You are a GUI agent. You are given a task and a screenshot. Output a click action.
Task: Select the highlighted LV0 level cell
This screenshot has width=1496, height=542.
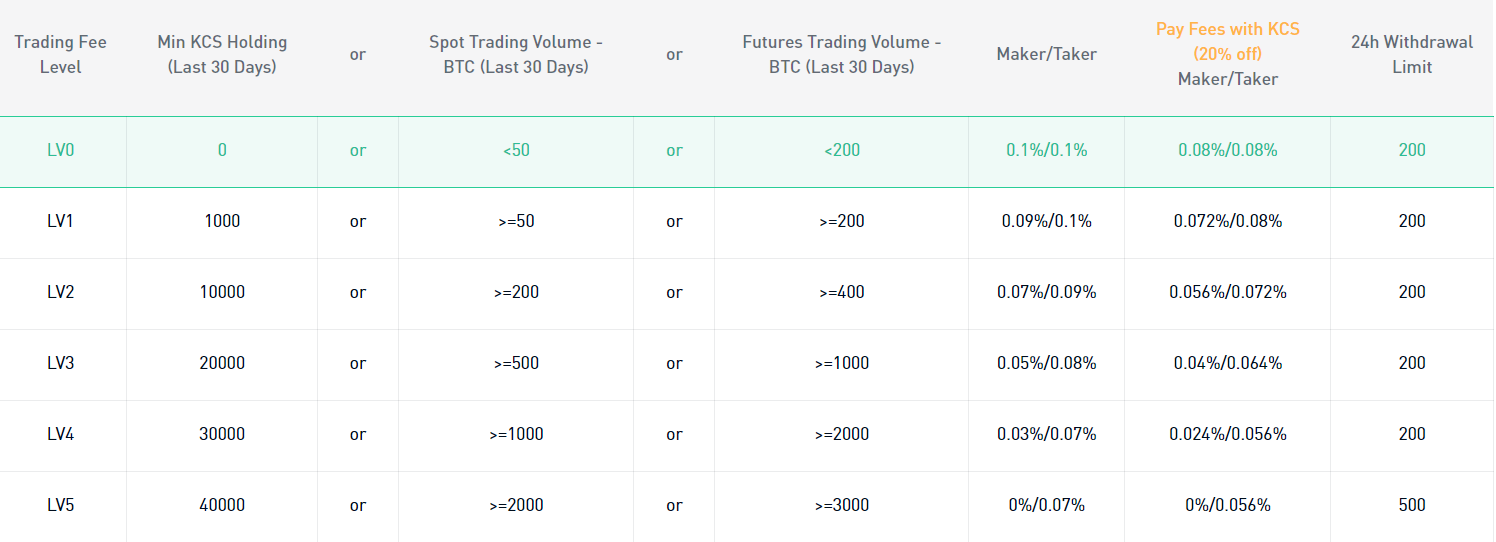point(61,150)
